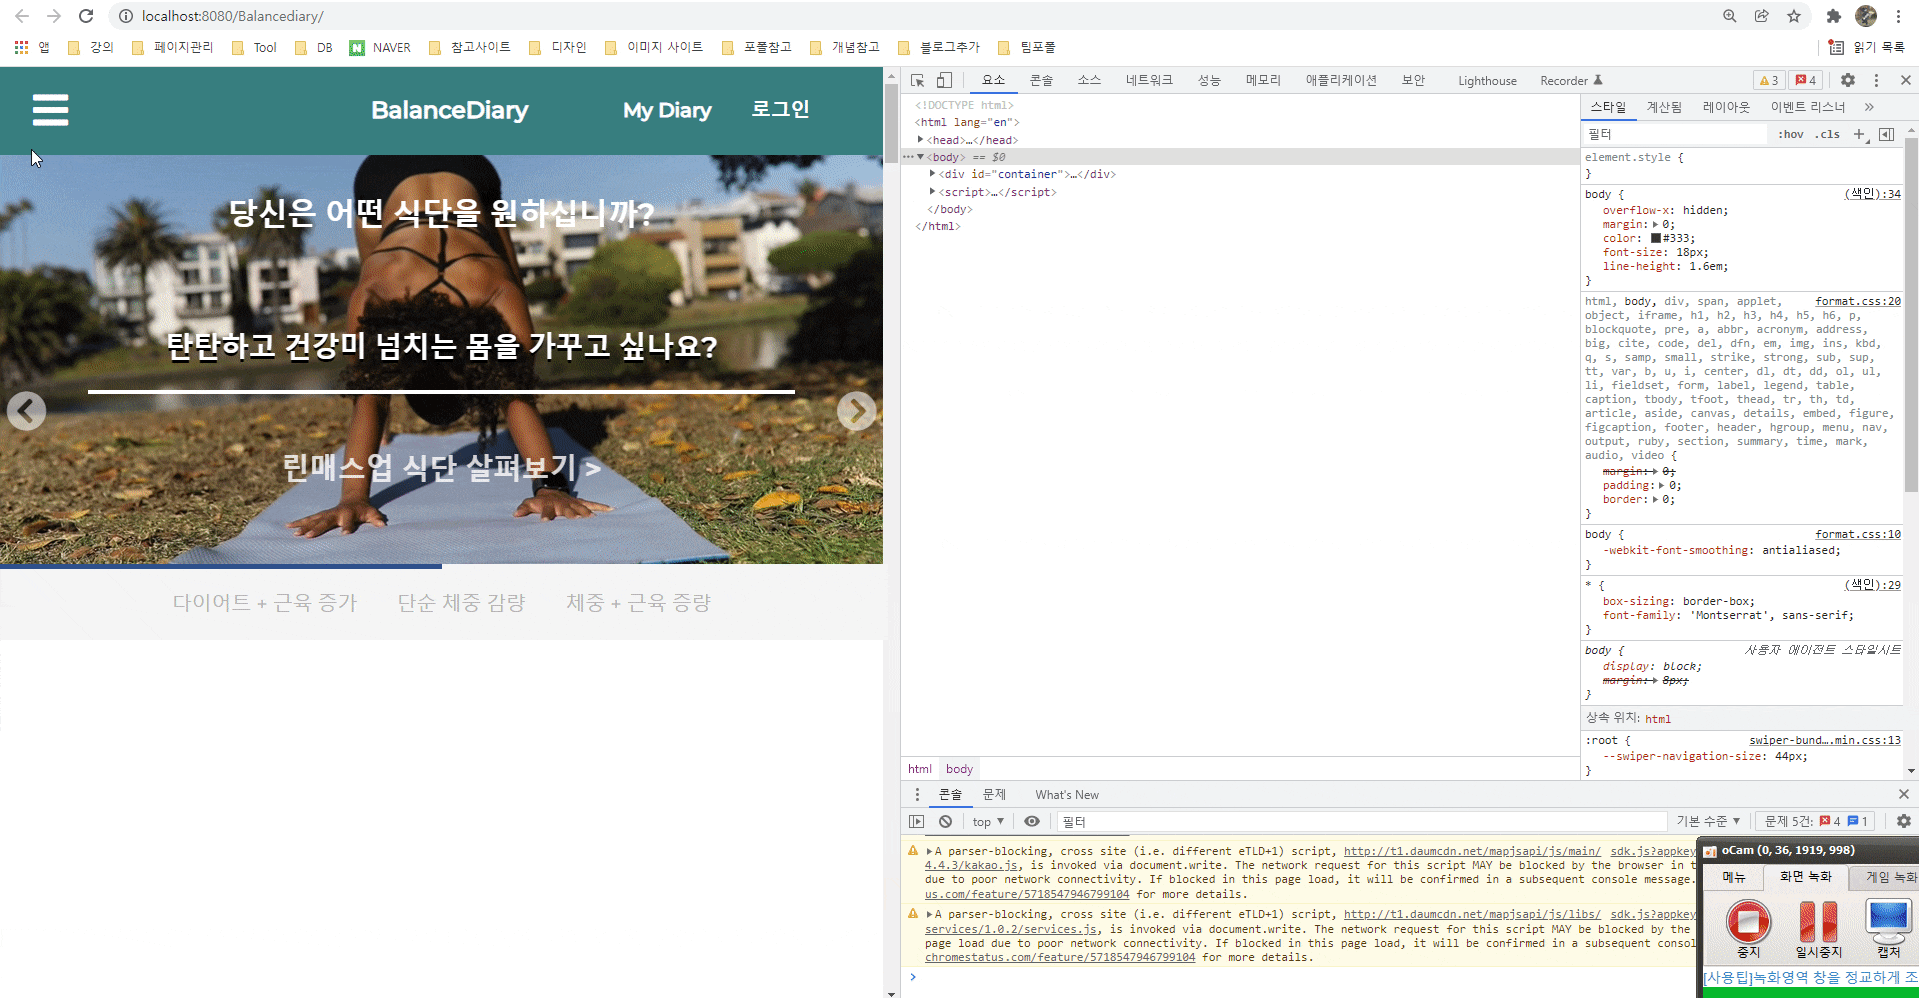Click the styles 필터 input field
Image resolution: width=1919 pixels, height=998 pixels.
coord(1675,134)
